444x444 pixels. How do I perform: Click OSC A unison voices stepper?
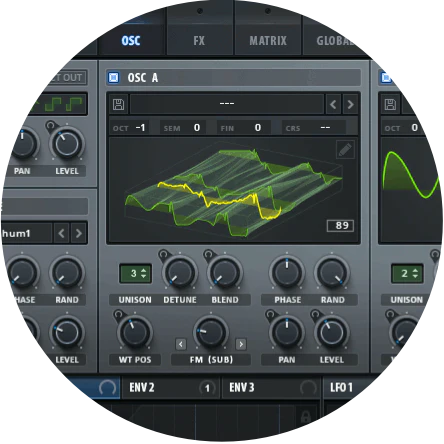pos(136,274)
